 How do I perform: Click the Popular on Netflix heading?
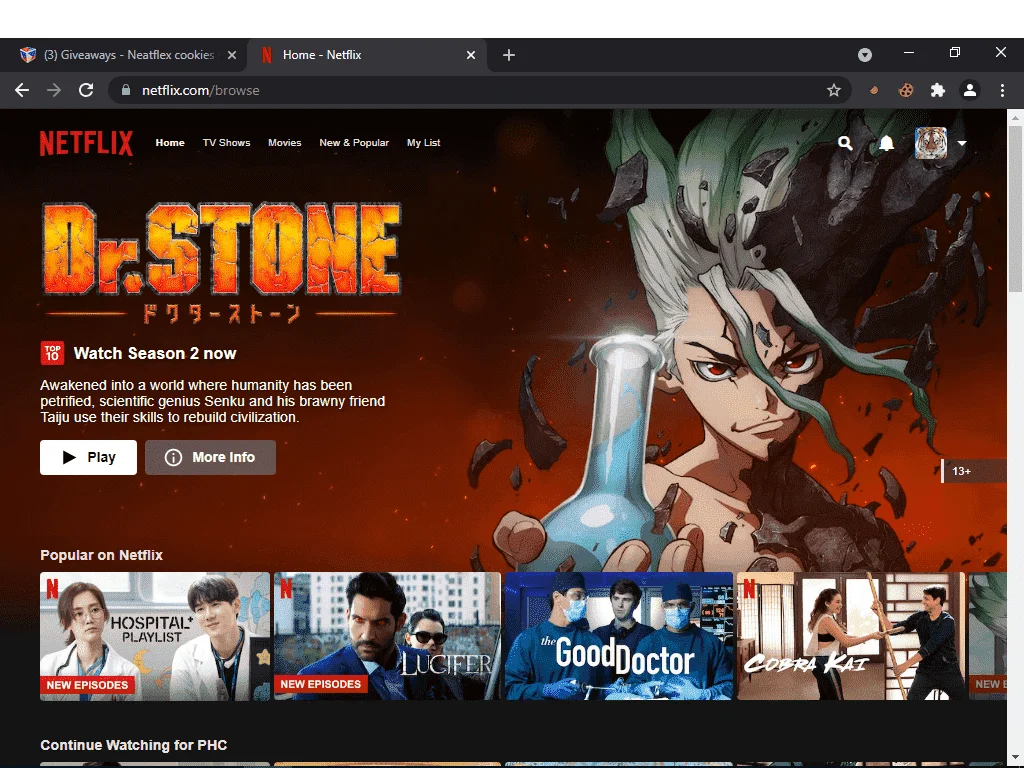(101, 555)
